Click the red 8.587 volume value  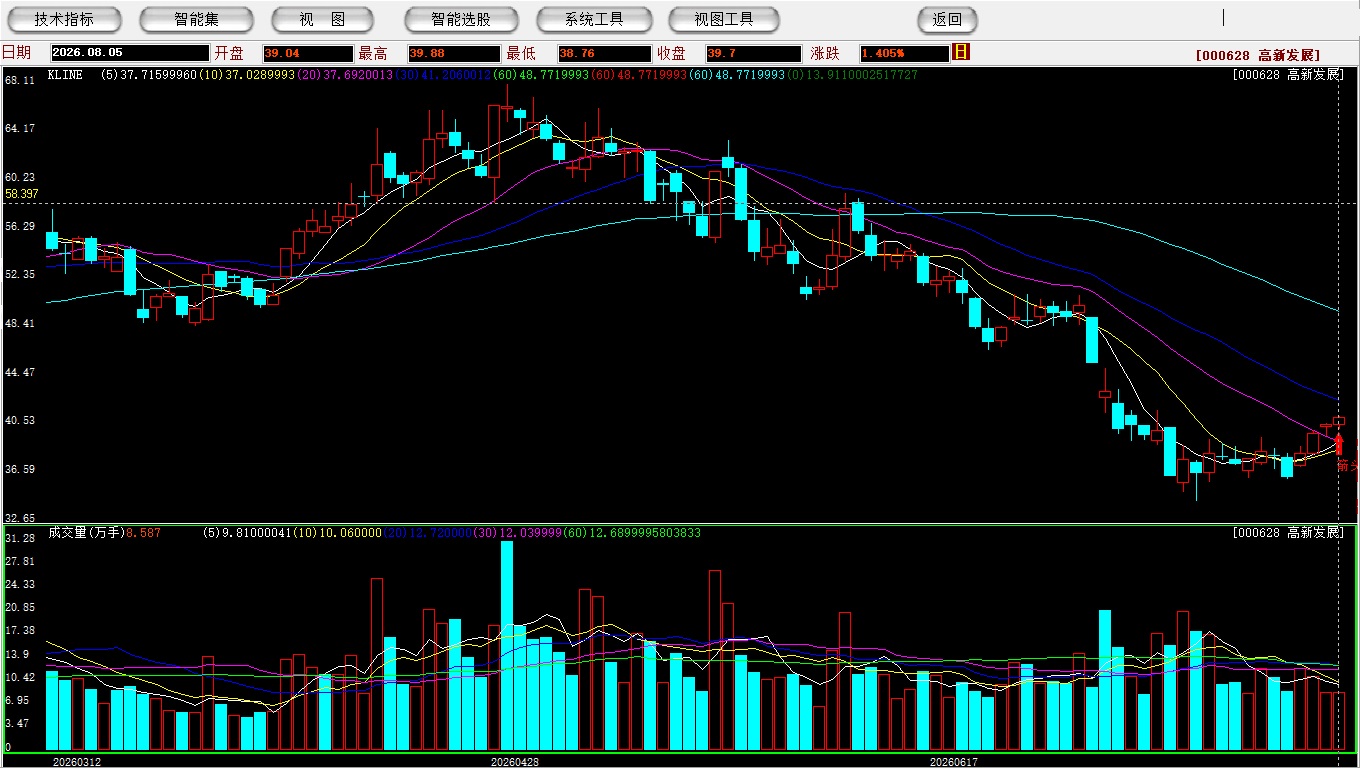[x=143, y=533]
